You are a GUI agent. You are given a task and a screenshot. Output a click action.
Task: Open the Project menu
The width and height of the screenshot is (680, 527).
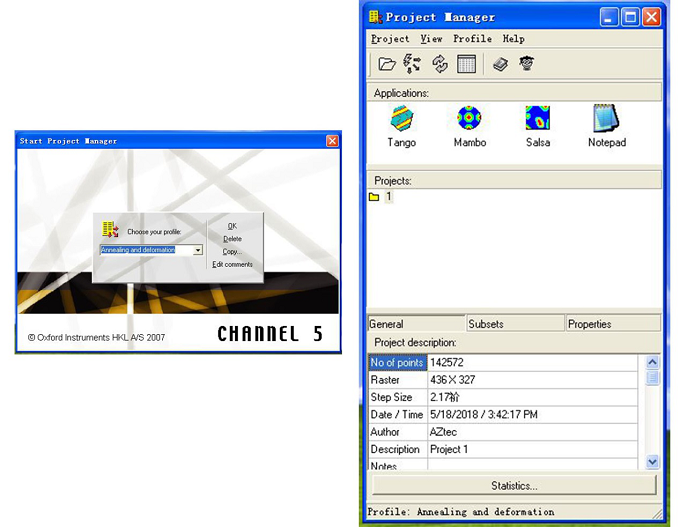click(389, 39)
